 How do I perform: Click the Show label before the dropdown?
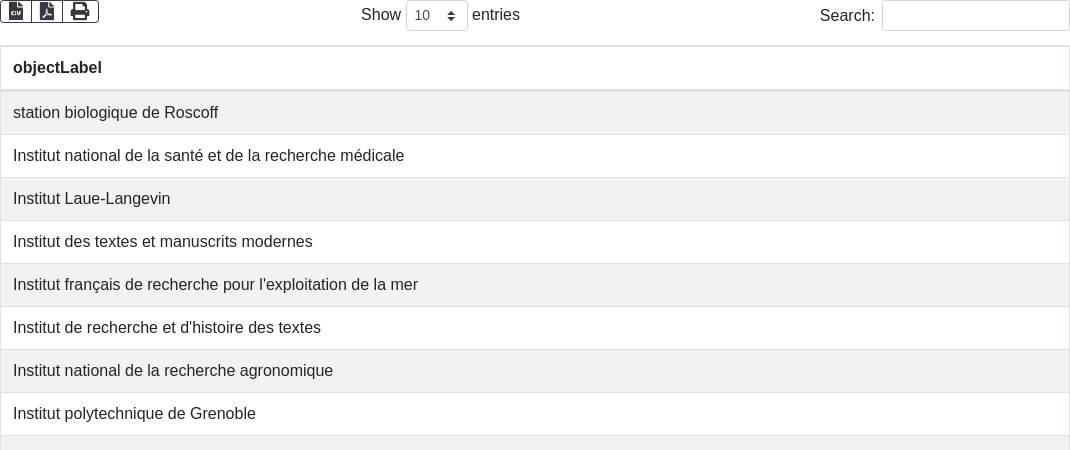tap(380, 15)
